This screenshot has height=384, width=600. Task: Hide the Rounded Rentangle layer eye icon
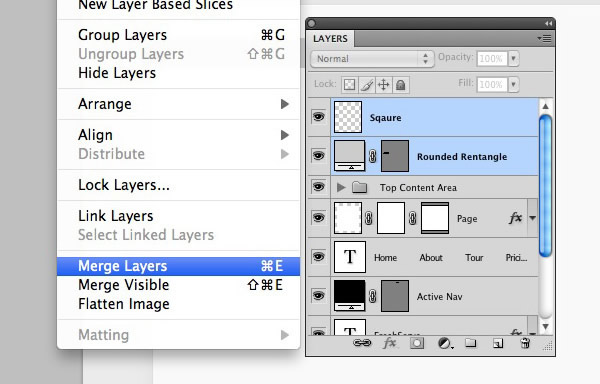pos(318,156)
